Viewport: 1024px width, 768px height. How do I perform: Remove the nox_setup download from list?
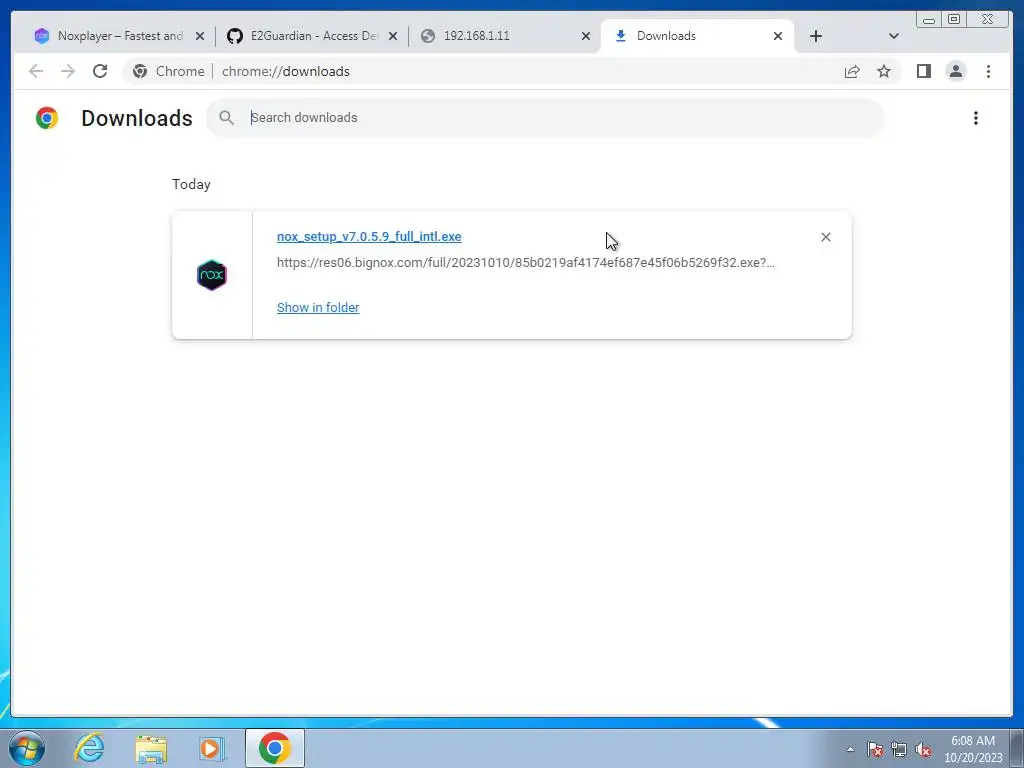tap(825, 237)
